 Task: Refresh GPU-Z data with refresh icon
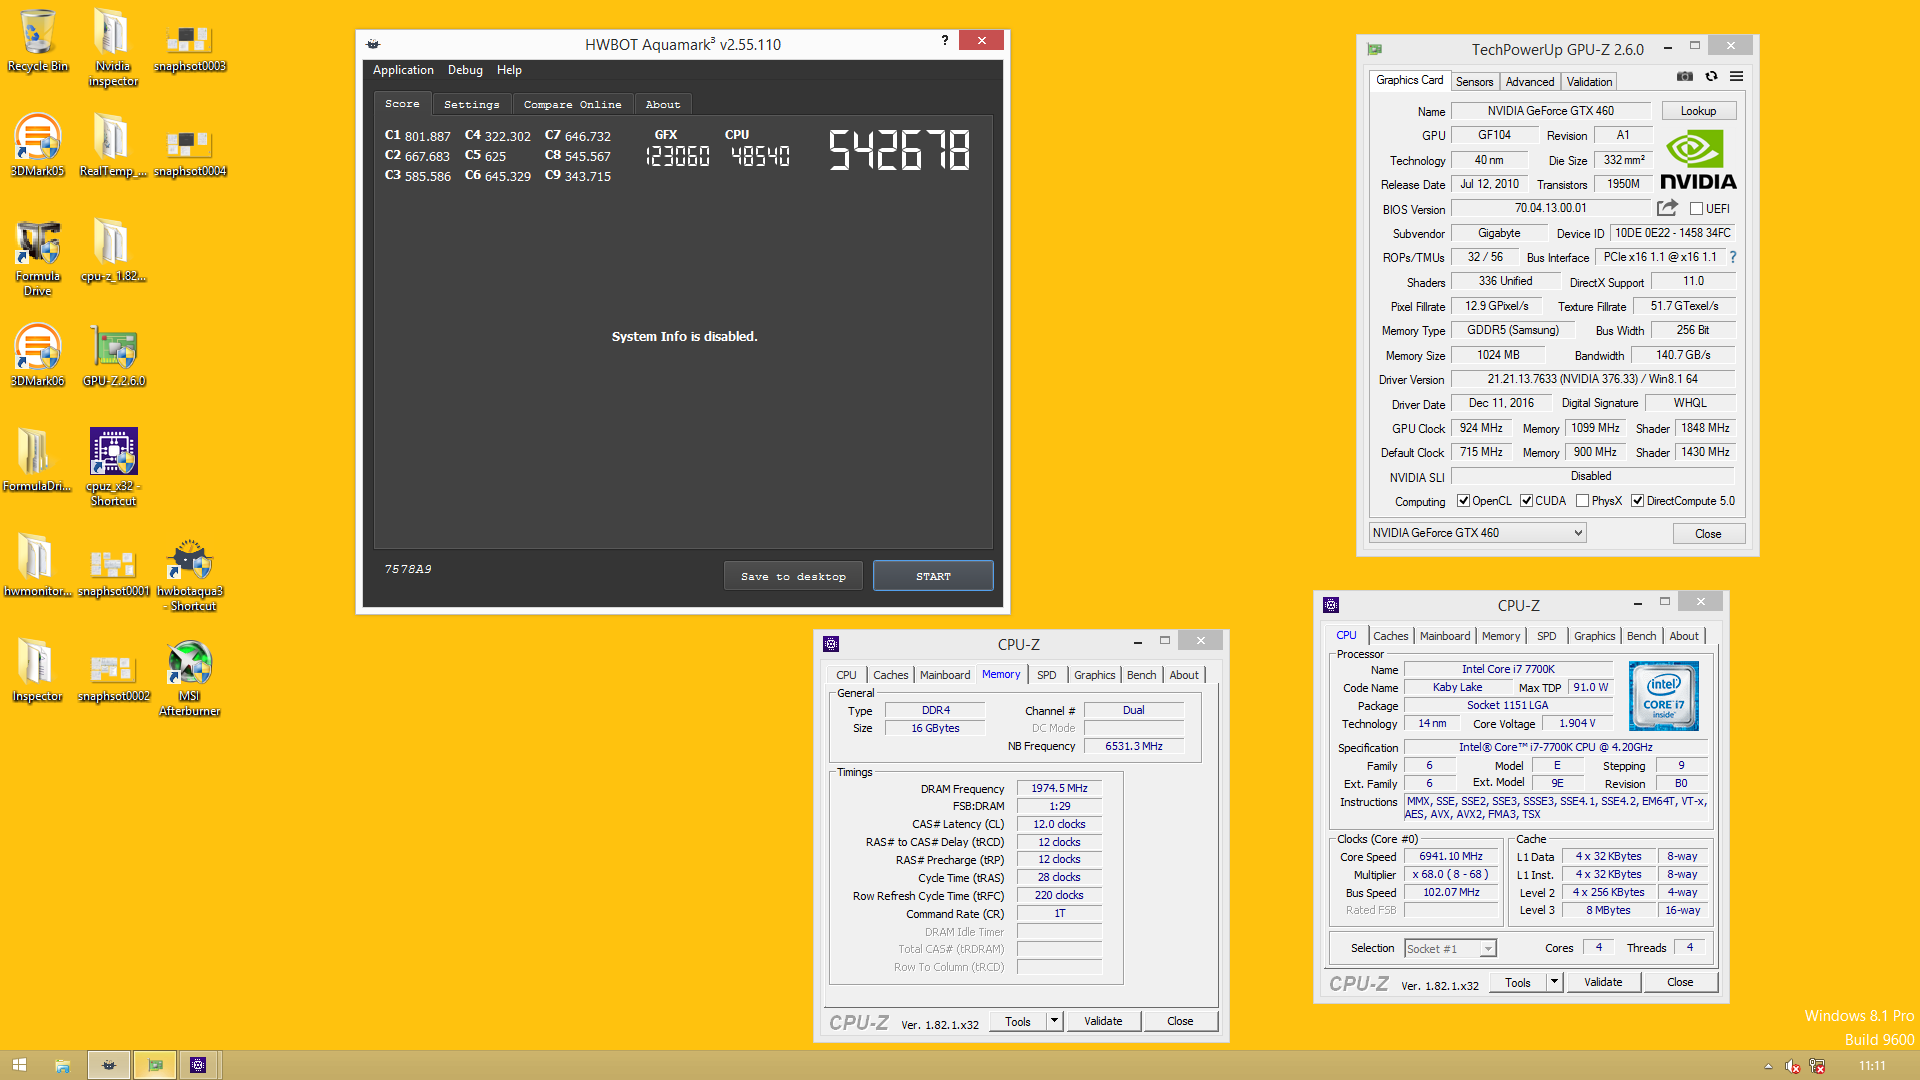(x=1711, y=76)
